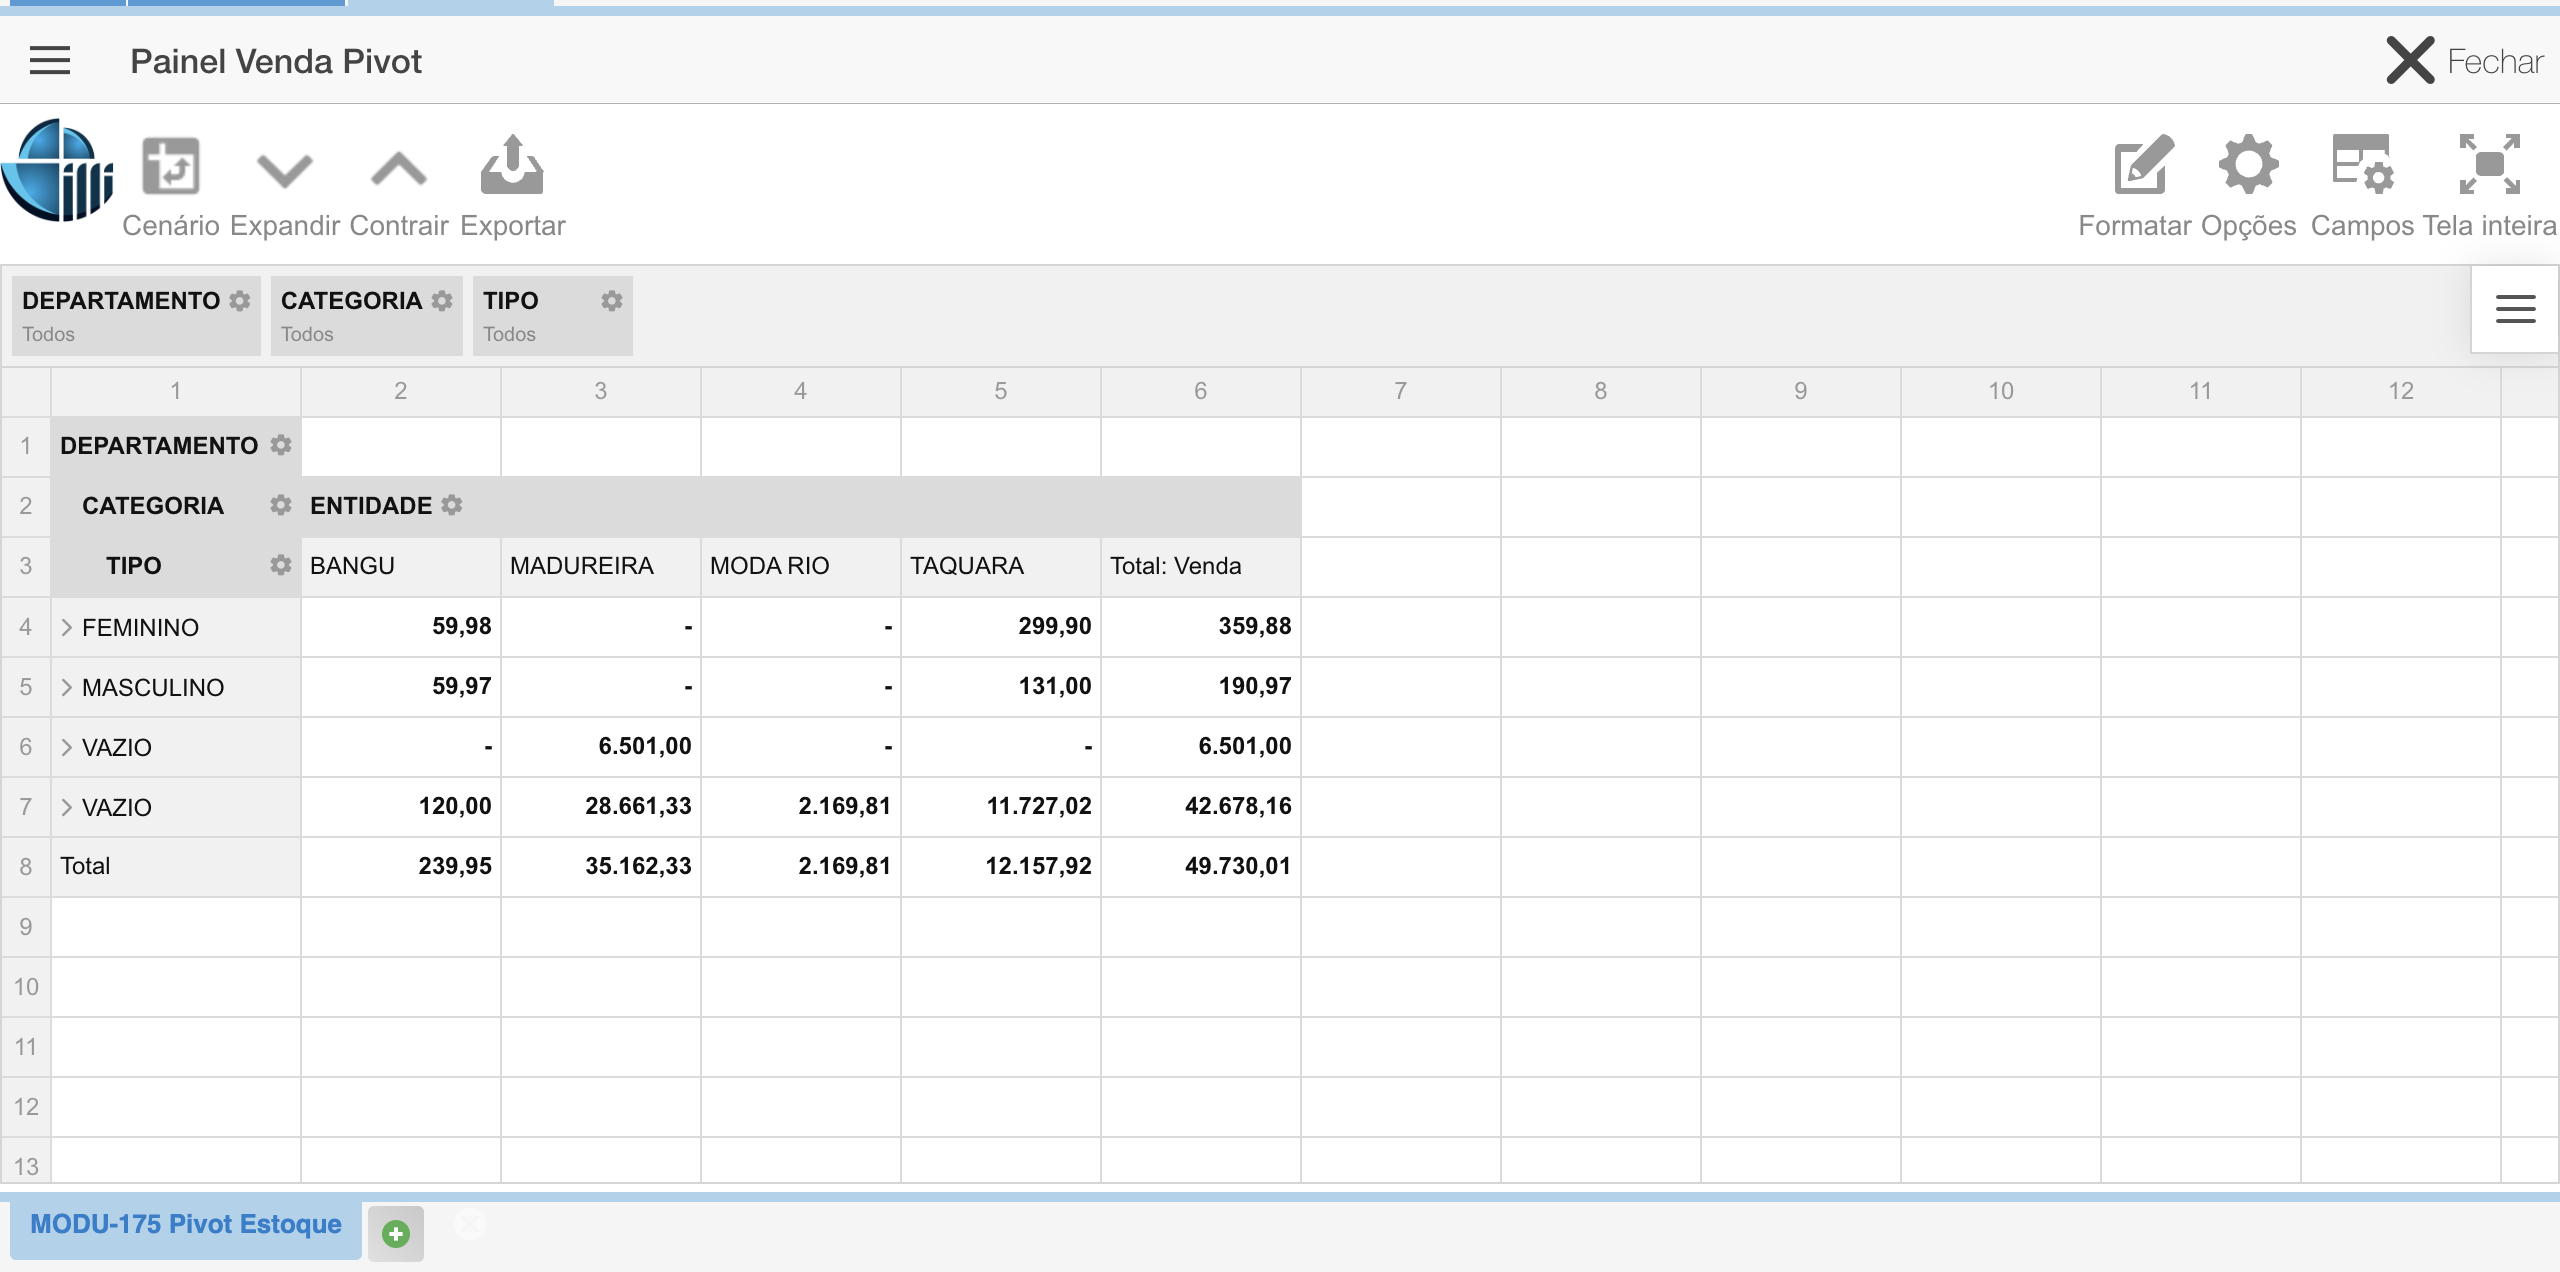The image size is (2560, 1272).
Task: Open the Campos fields icon
Action: [x=2362, y=164]
